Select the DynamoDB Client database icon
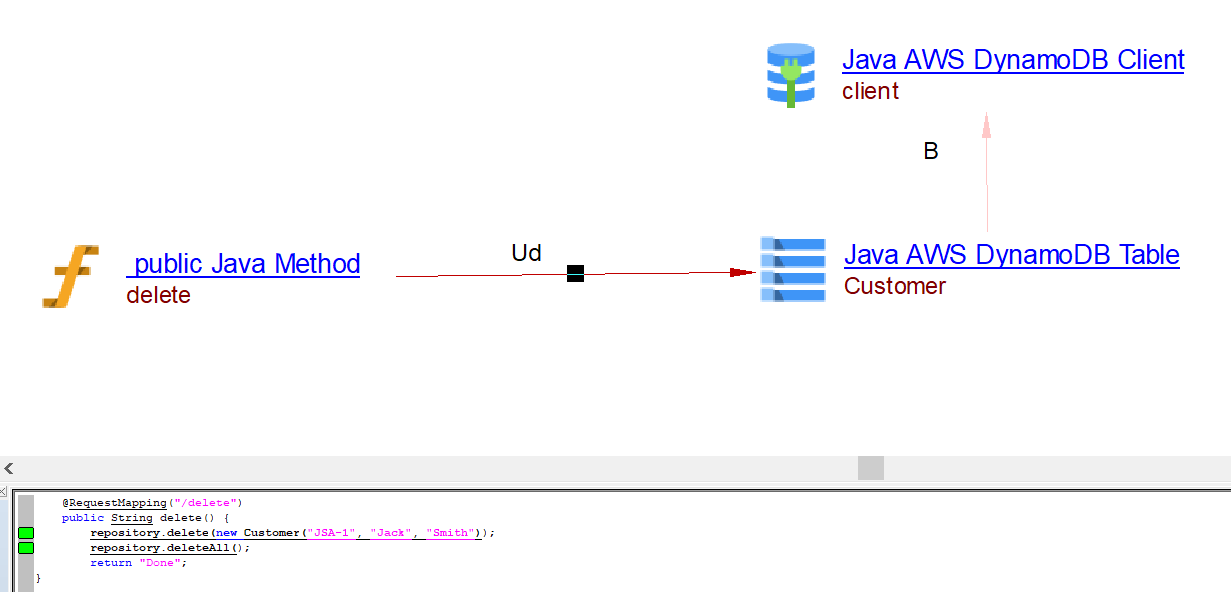 tap(791, 75)
